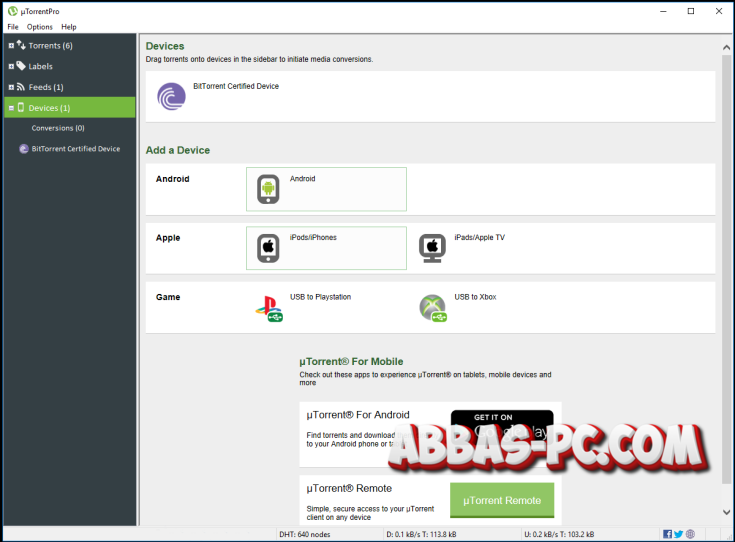735x542 pixels.
Task: Click the USB to Xbox label text
Action: (x=475, y=297)
